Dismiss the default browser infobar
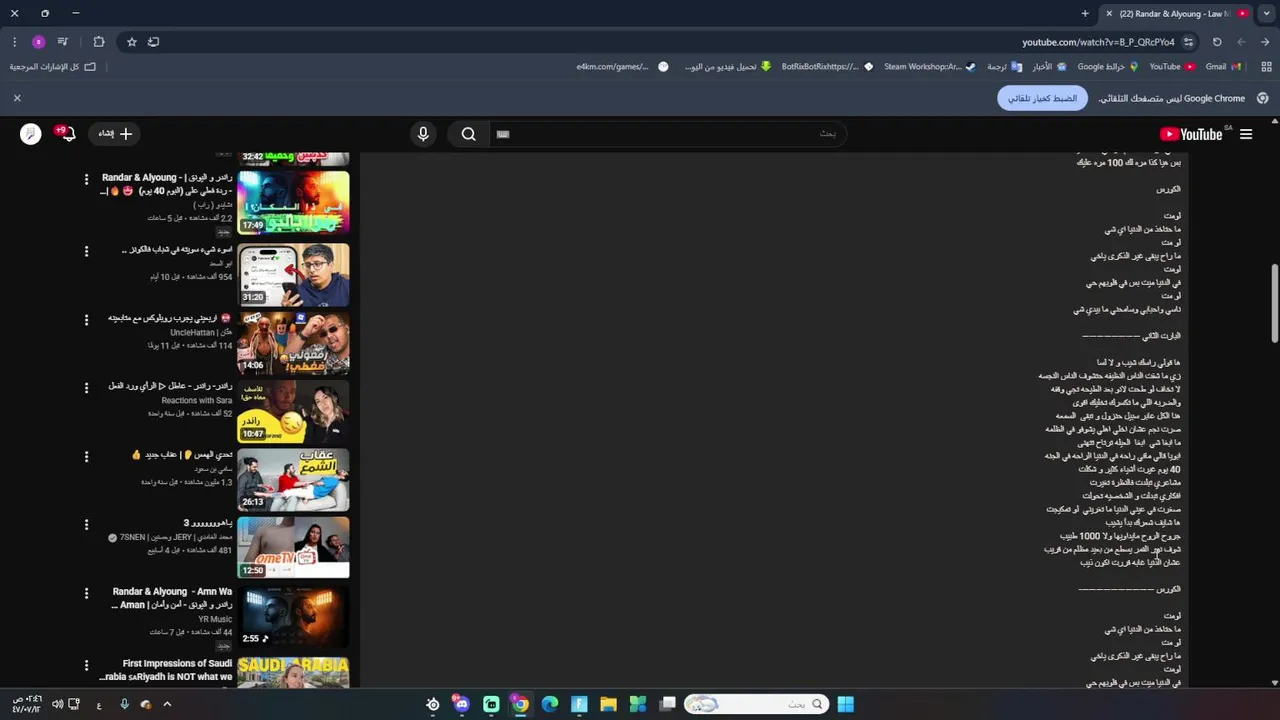Screen dimensions: 1280x720 17,98
